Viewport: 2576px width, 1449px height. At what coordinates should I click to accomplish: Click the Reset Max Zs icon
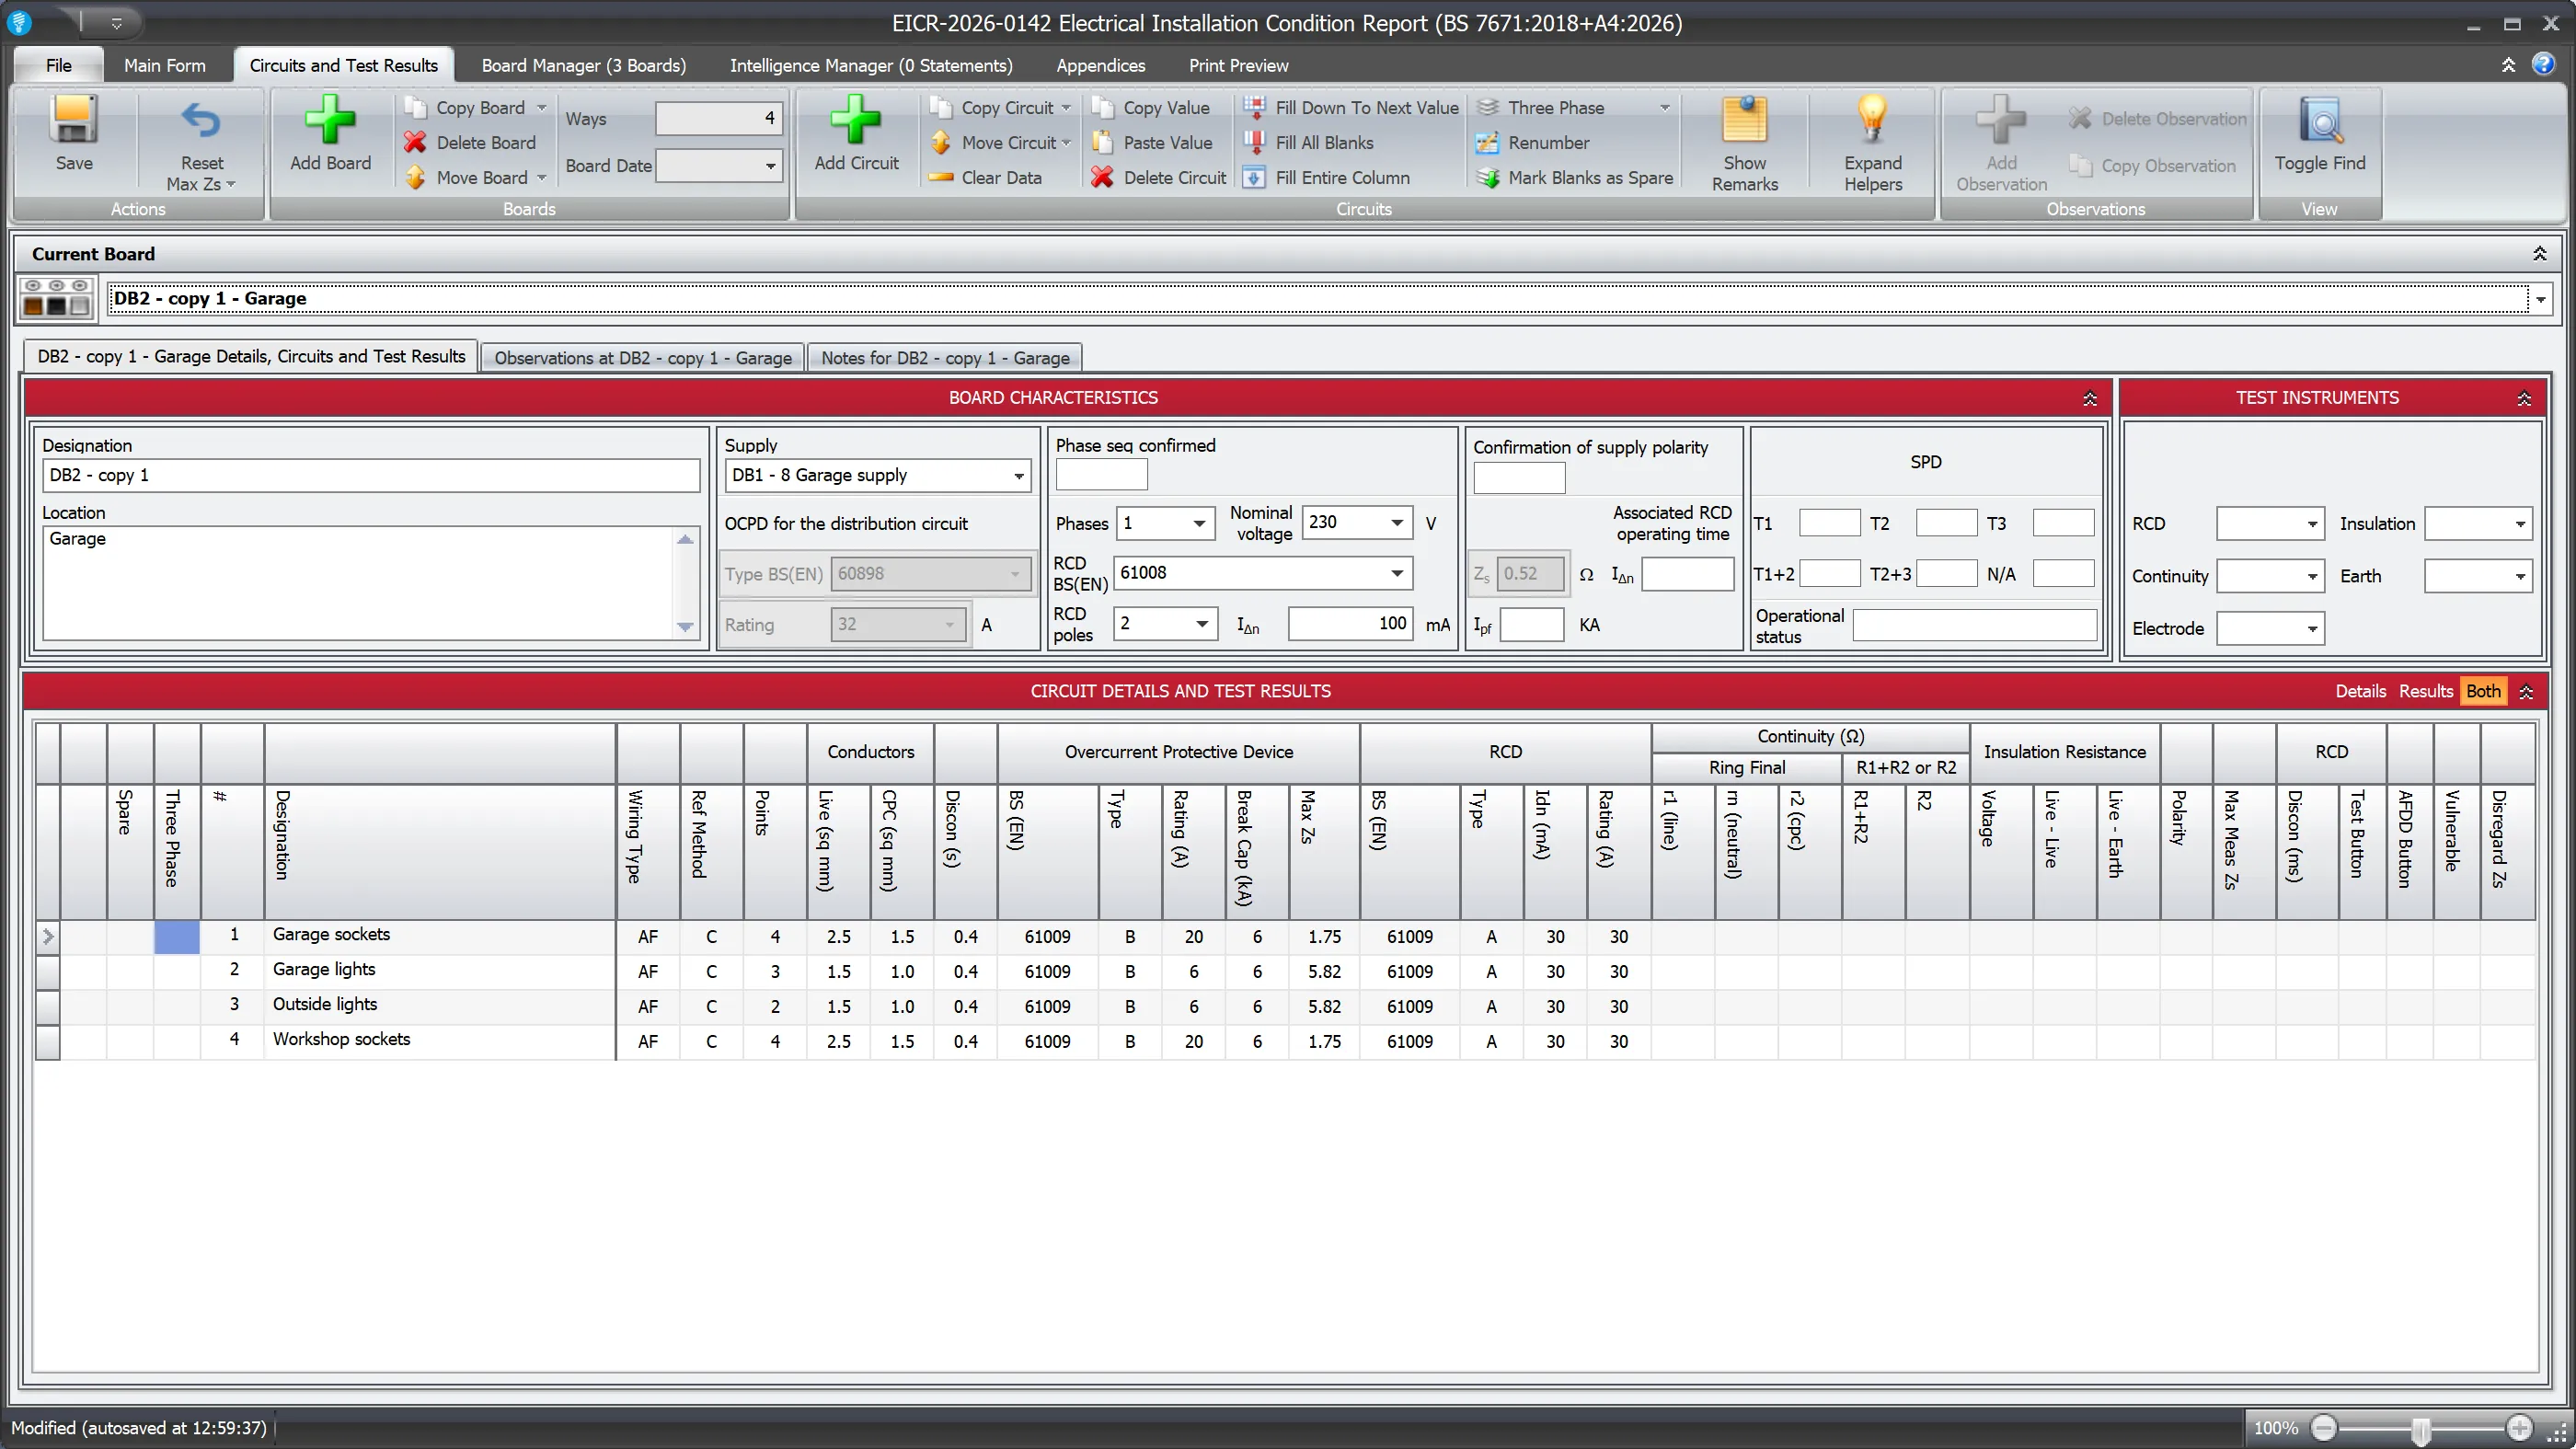(x=201, y=121)
